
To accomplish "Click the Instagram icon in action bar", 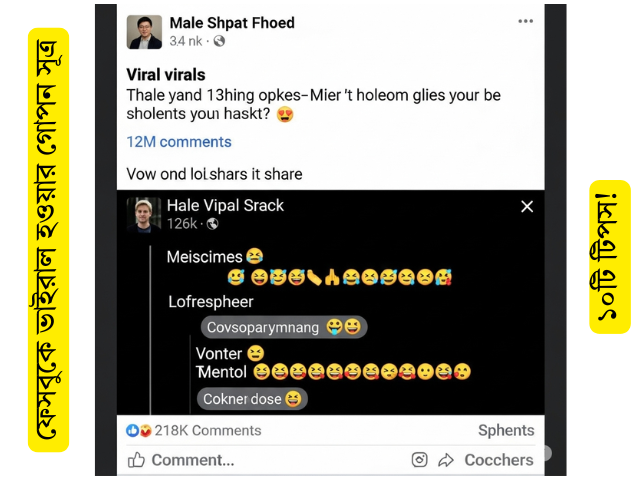I will point(420,460).
